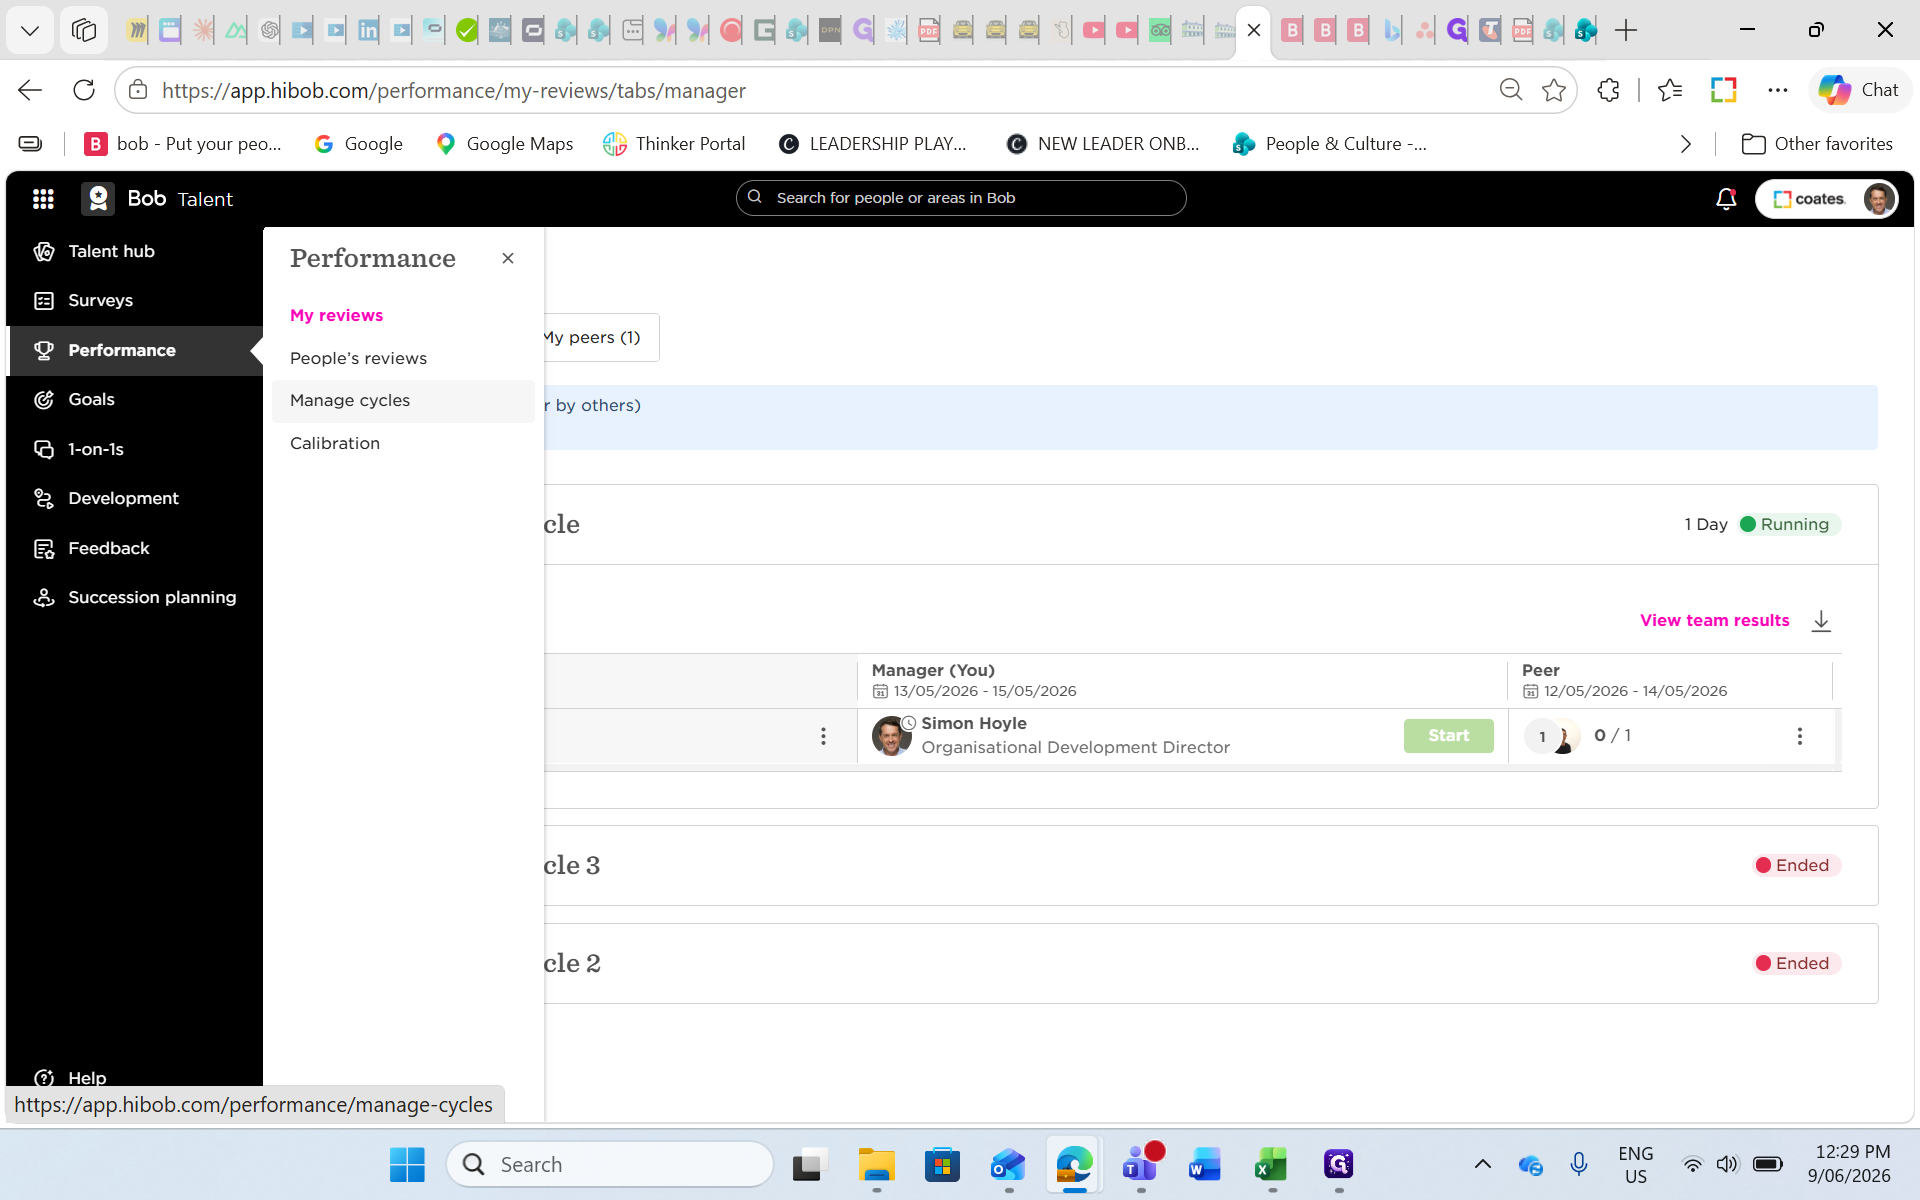Start Simon Hoyle's manager review
1920x1200 pixels.
pos(1448,736)
